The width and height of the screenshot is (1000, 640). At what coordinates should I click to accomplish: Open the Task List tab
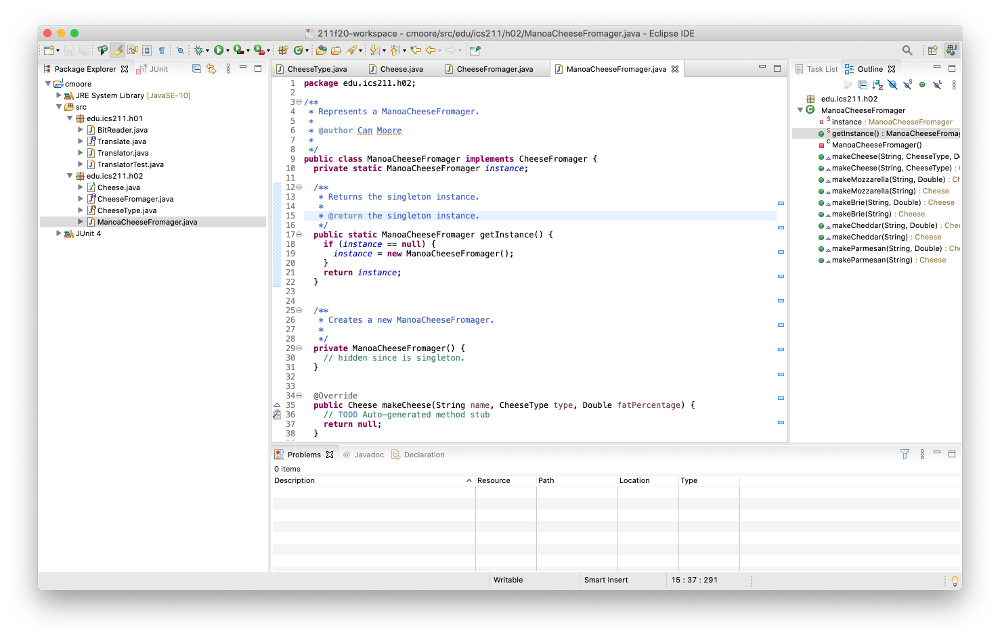click(816, 69)
